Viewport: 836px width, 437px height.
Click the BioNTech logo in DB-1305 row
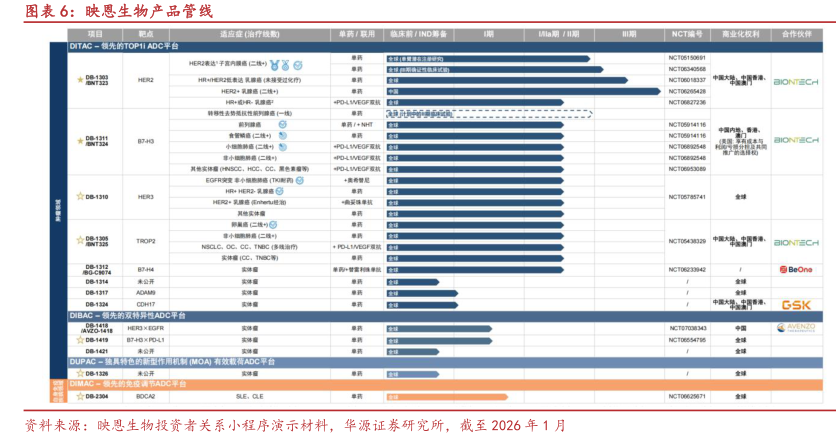796,241
